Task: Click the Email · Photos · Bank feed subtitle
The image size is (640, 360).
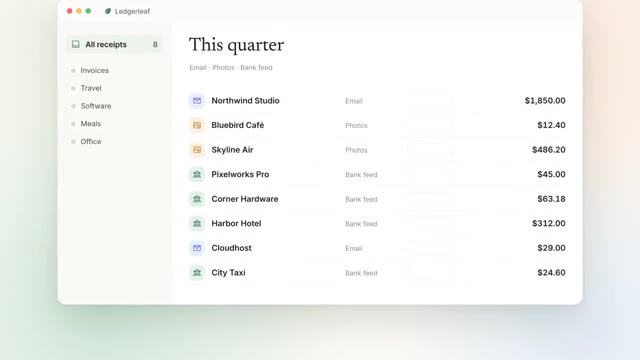Action: coord(231,68)
